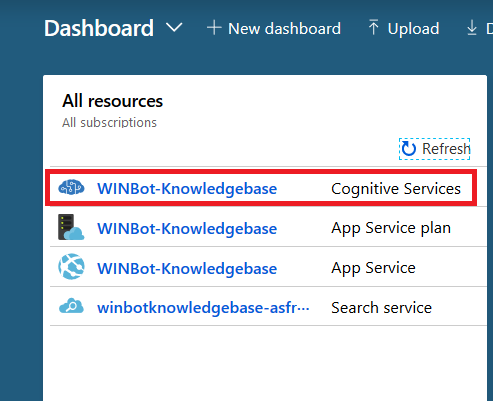Open the winbotknowledgebase-asfr search service link

point(203,307)
